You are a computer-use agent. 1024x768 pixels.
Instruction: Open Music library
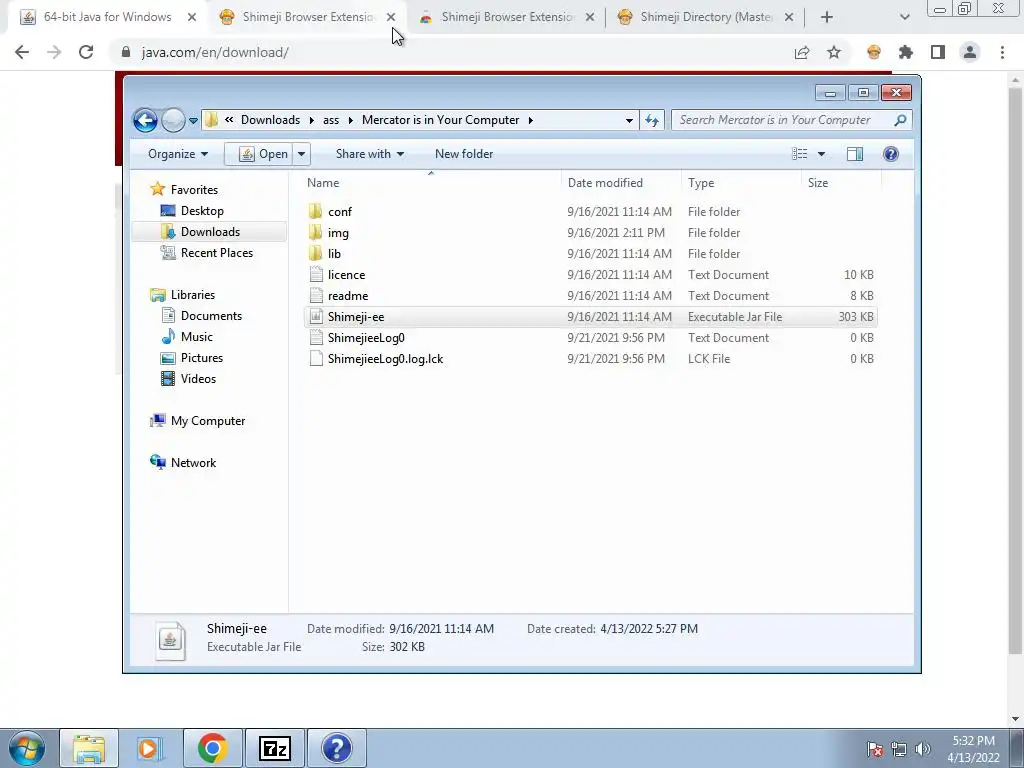(x=197, y=336)
